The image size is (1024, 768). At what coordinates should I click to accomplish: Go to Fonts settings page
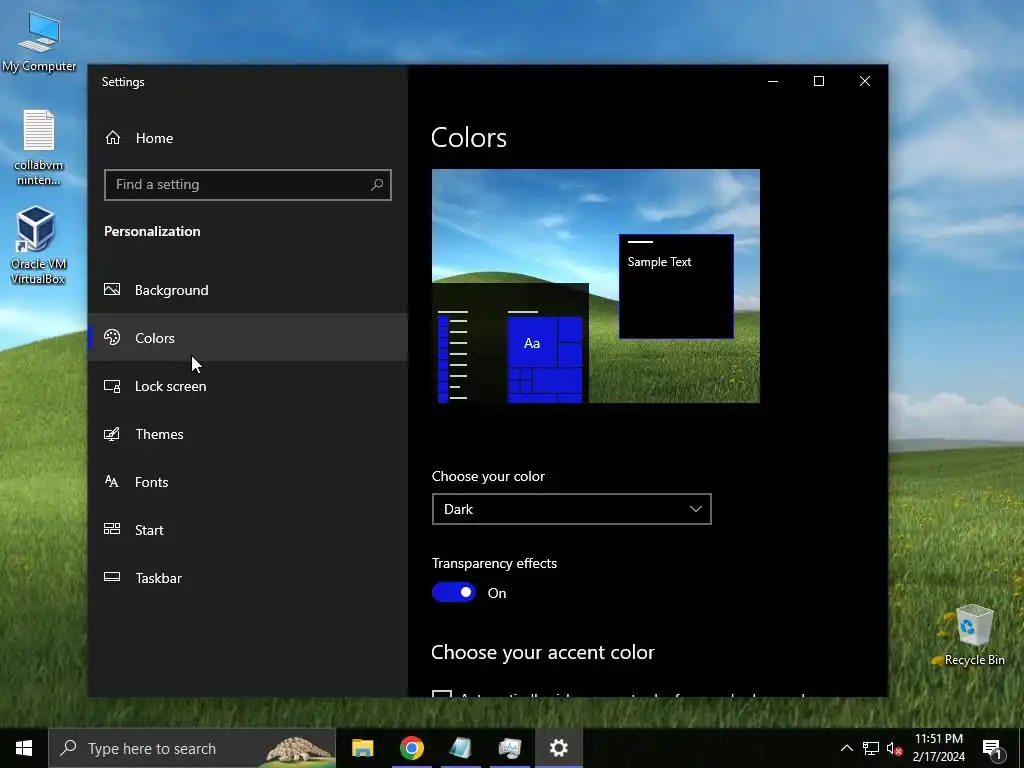[248, 482]
